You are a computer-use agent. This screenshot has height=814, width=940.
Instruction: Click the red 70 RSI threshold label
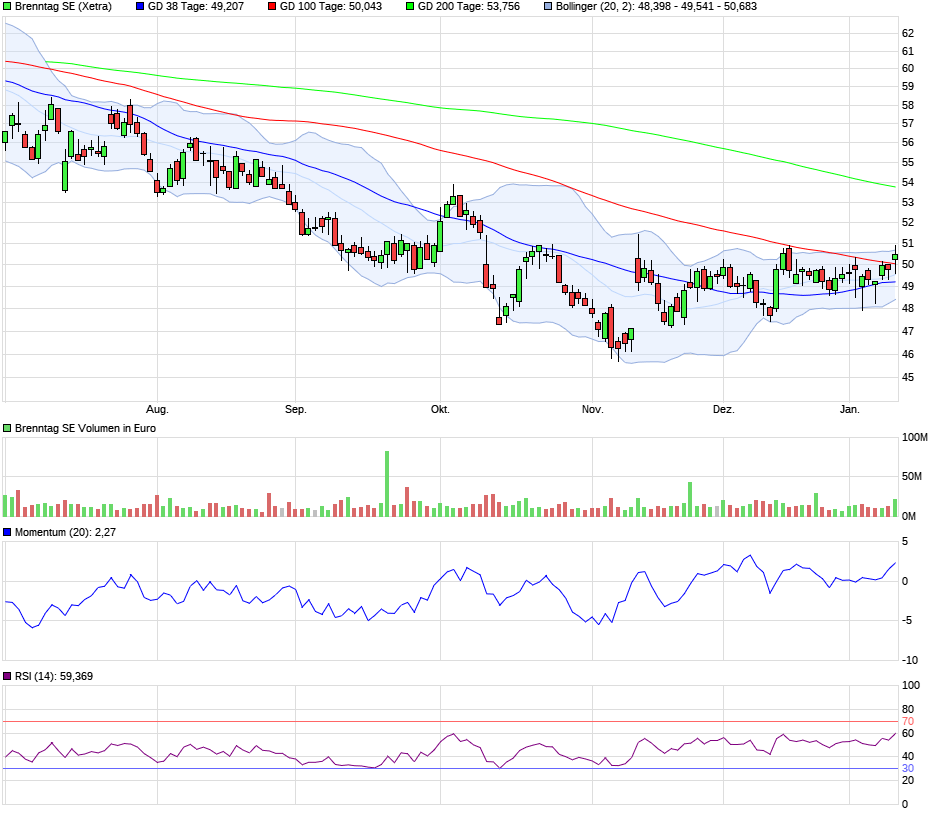(x=908, y=721)
